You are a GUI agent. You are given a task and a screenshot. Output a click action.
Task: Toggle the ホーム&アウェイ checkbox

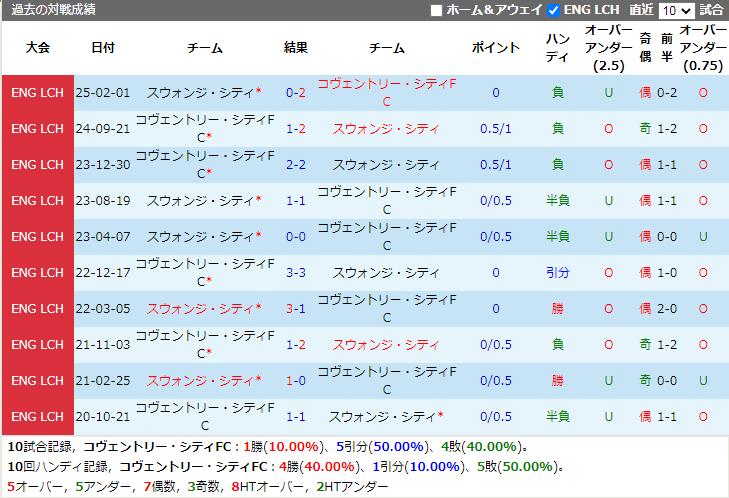click(x=436, y=10)
